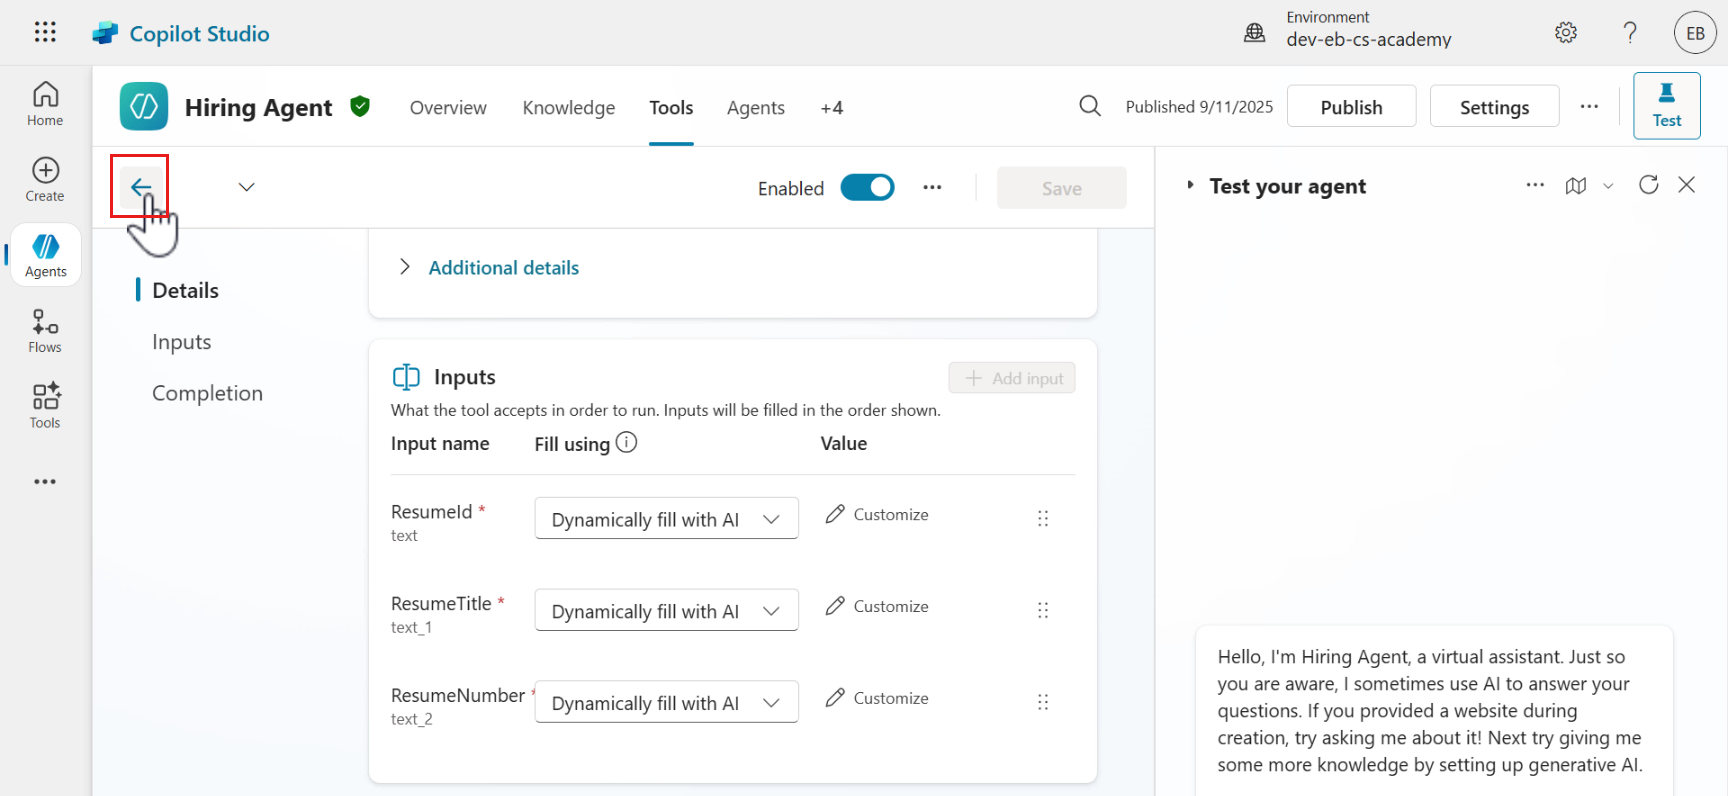Click the back arrow icon
This screenshot has width=1728, height=796.
click(141, 187)
